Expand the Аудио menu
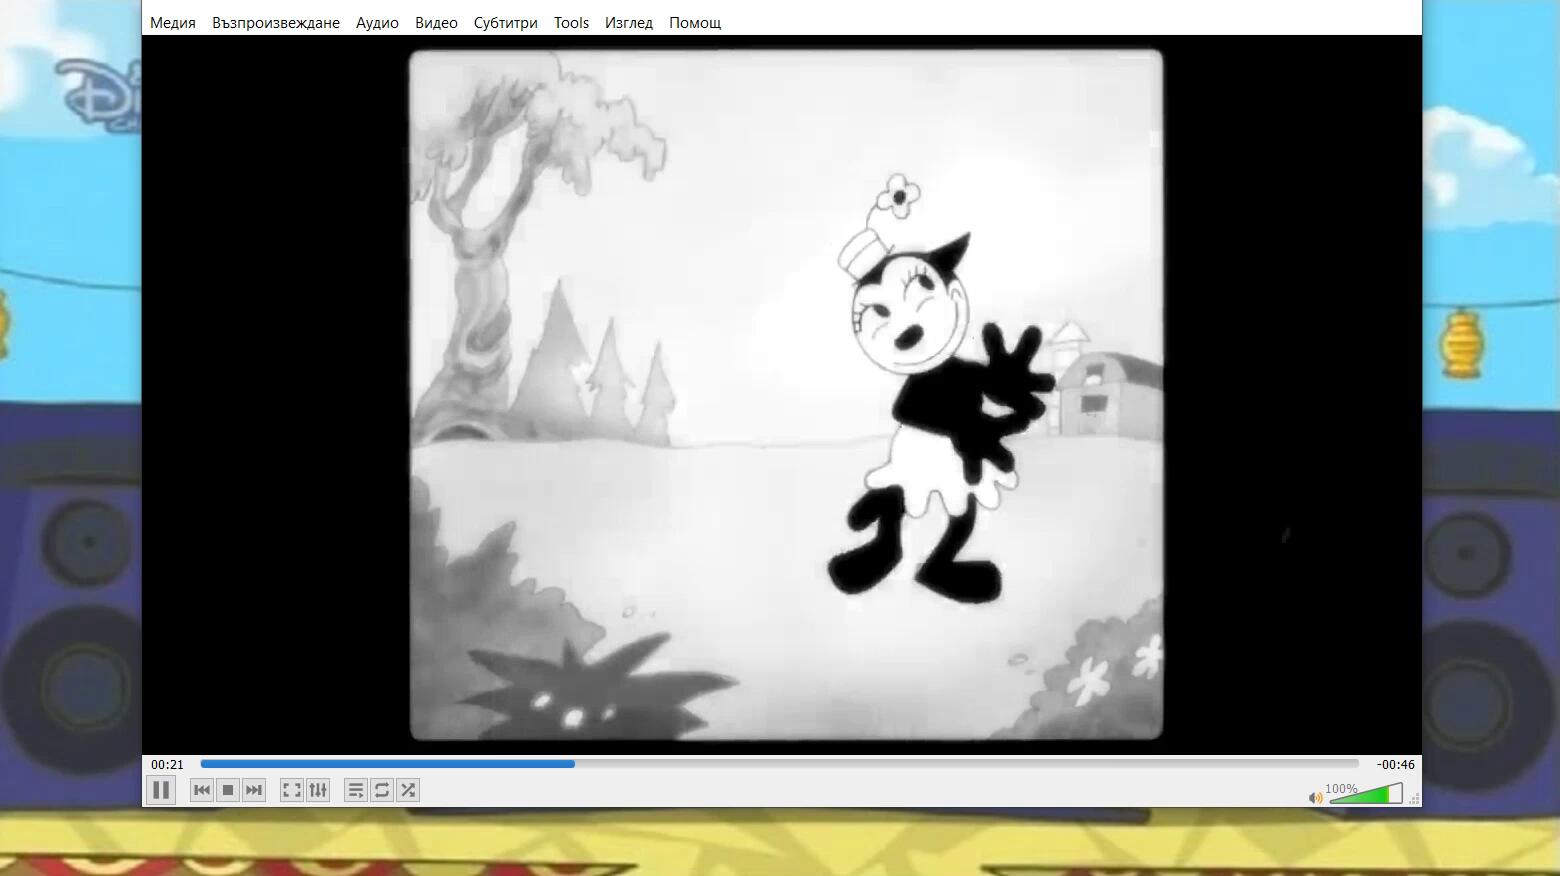Viewport: 1560px width, 876px height. click(x=377, y=23)
